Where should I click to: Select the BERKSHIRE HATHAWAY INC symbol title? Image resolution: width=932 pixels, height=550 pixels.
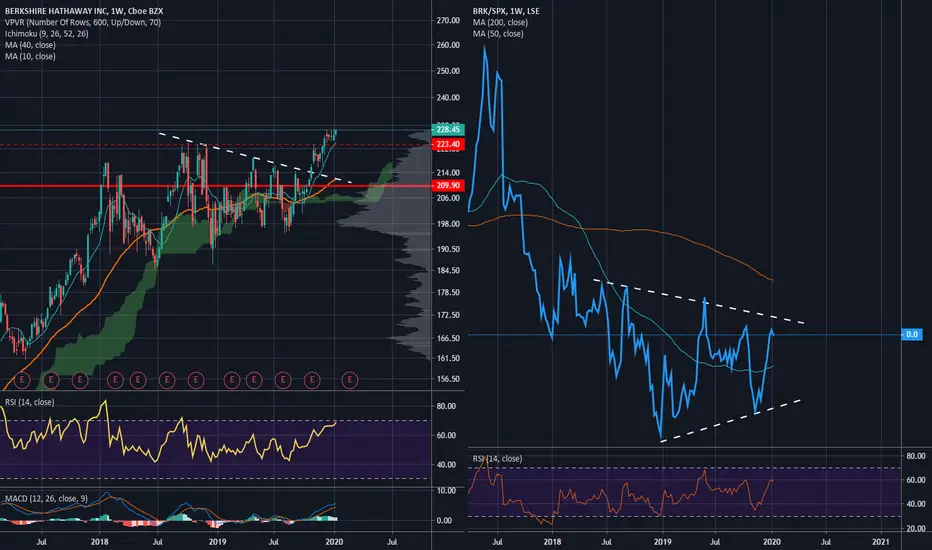point(84,11)
